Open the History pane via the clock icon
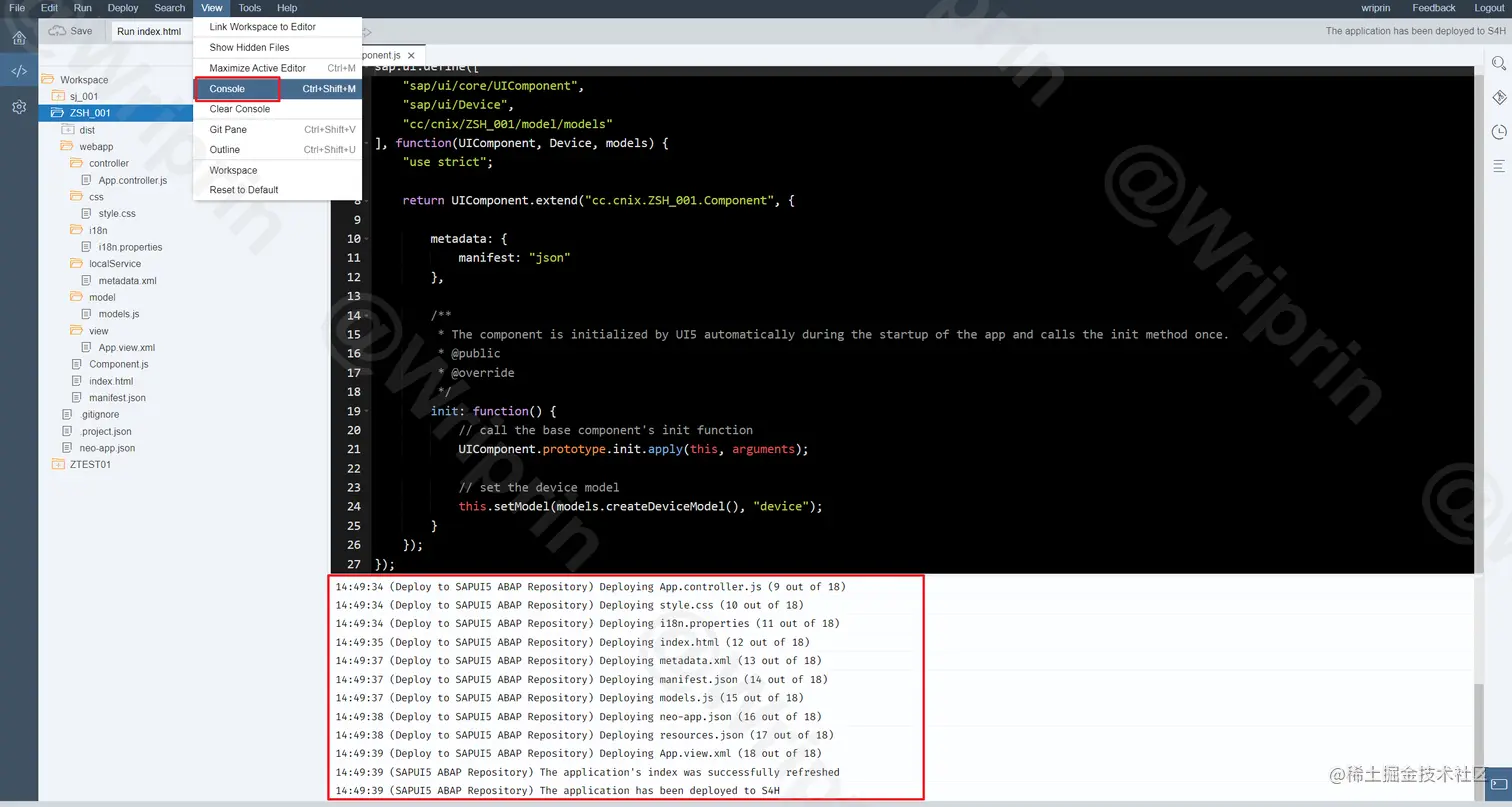Image resolution: width=1512 pixels, height=807 pixels. 1497,131
